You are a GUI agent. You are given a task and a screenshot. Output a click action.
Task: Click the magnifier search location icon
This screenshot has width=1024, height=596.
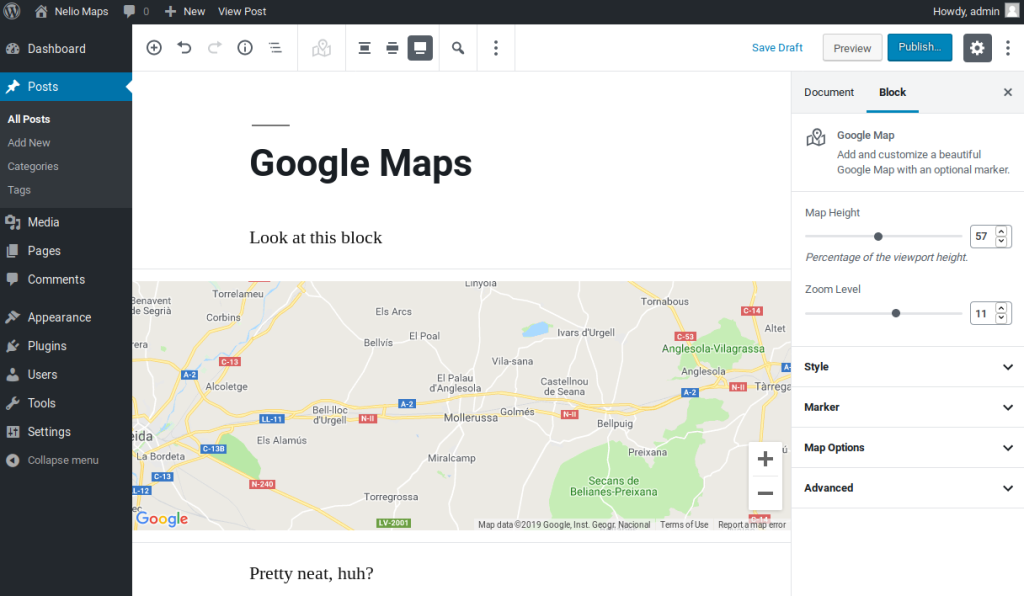click(x=458, y=48)
